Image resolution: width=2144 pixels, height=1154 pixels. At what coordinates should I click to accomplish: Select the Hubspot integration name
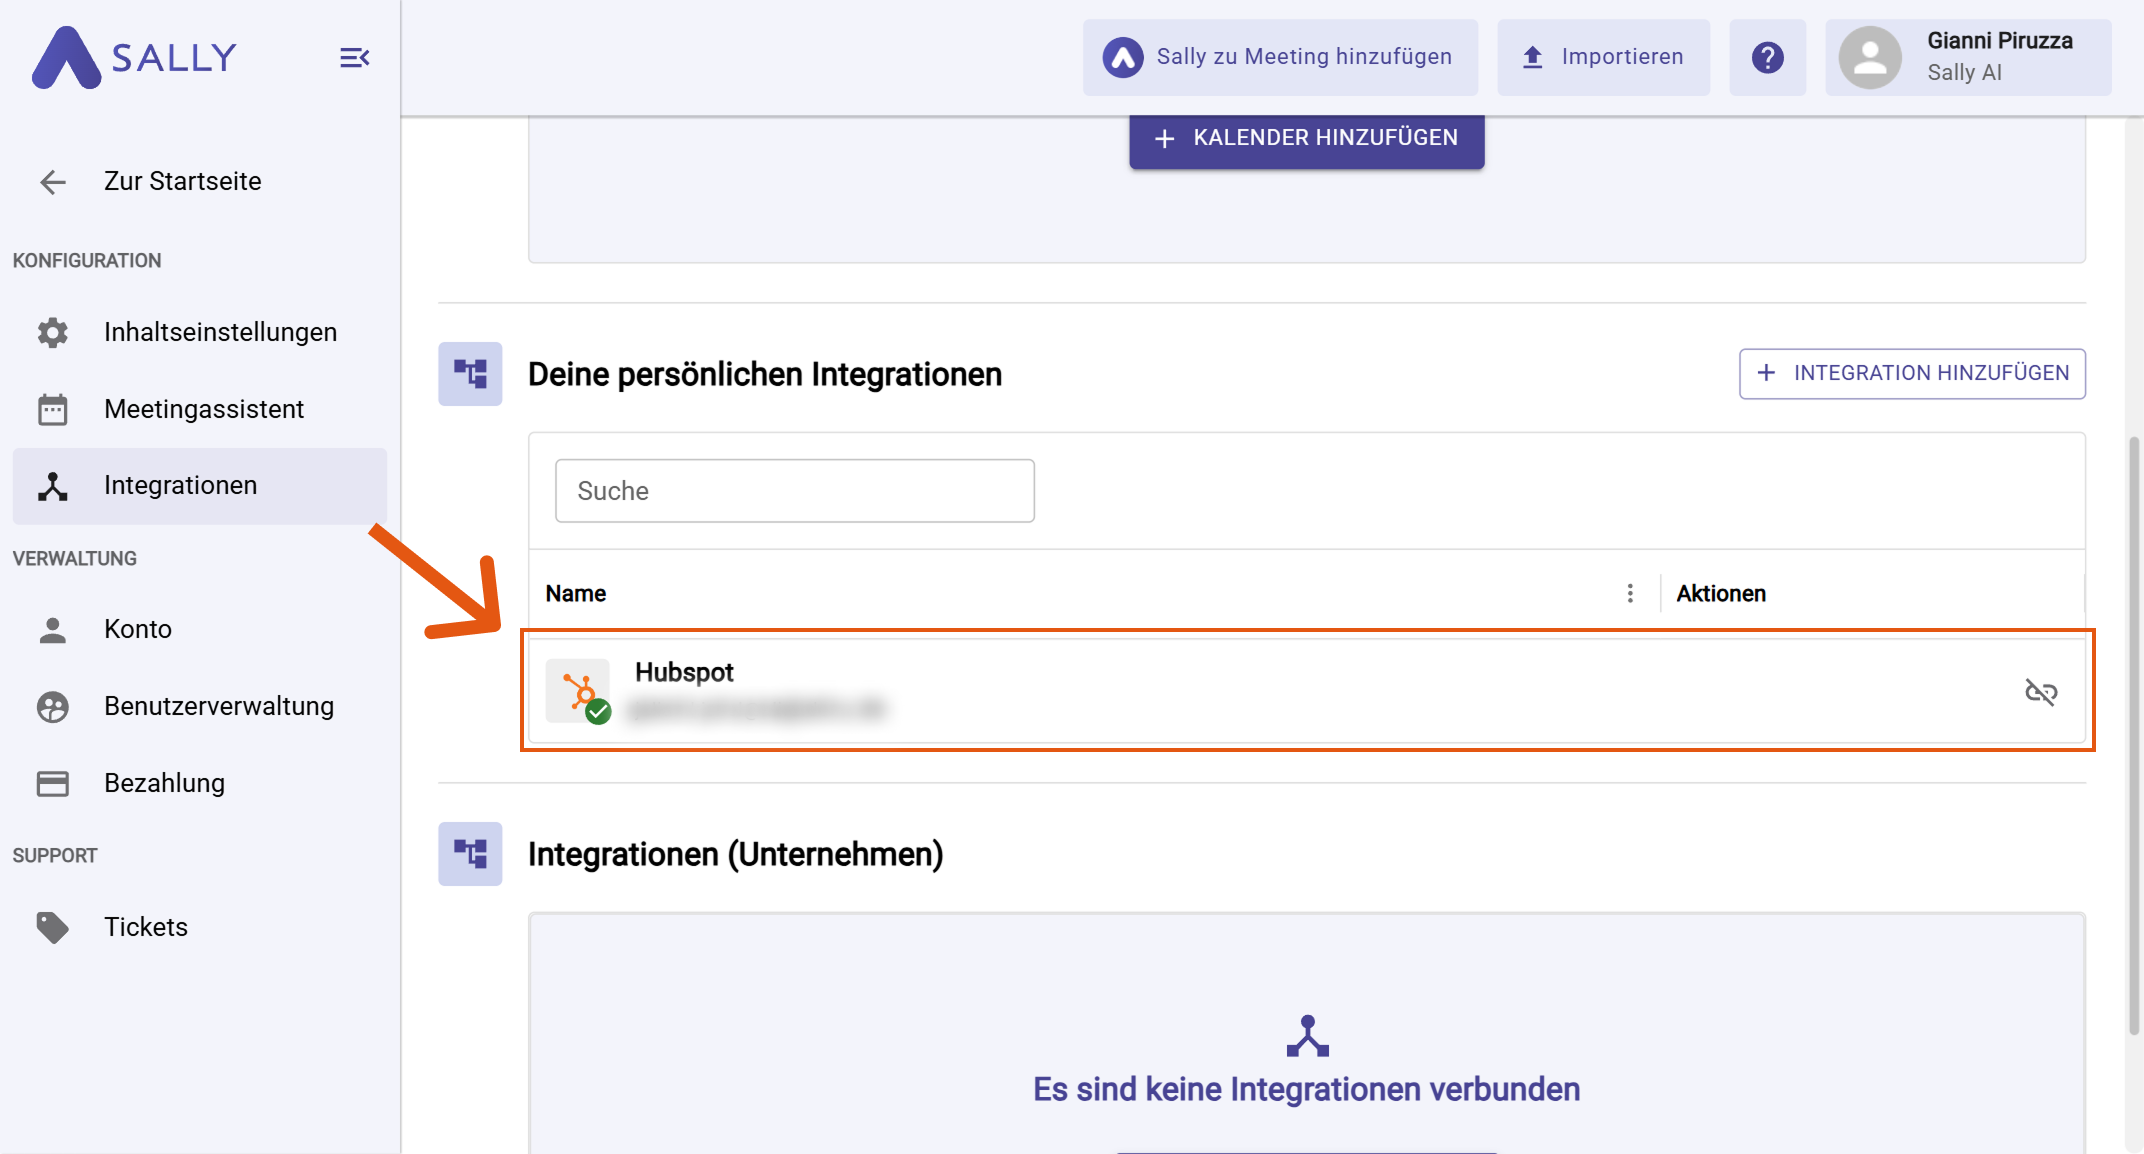coord(684,673)
